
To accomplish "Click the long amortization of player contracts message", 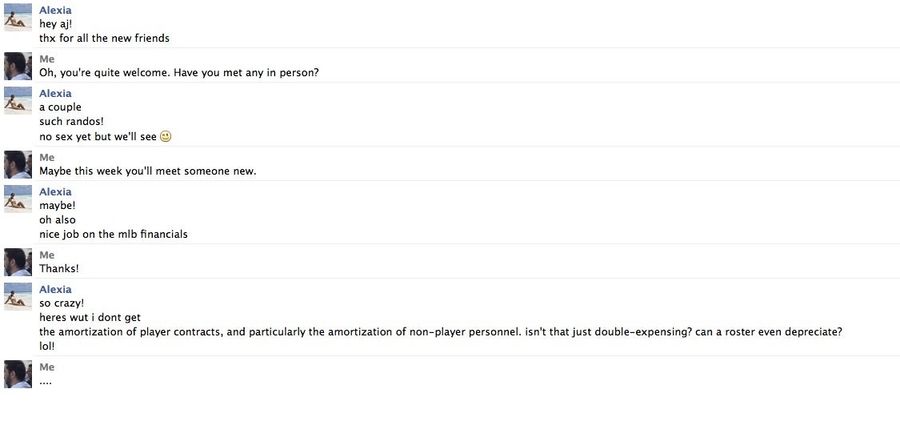I will pyautogui.click(x=440, y=332).
